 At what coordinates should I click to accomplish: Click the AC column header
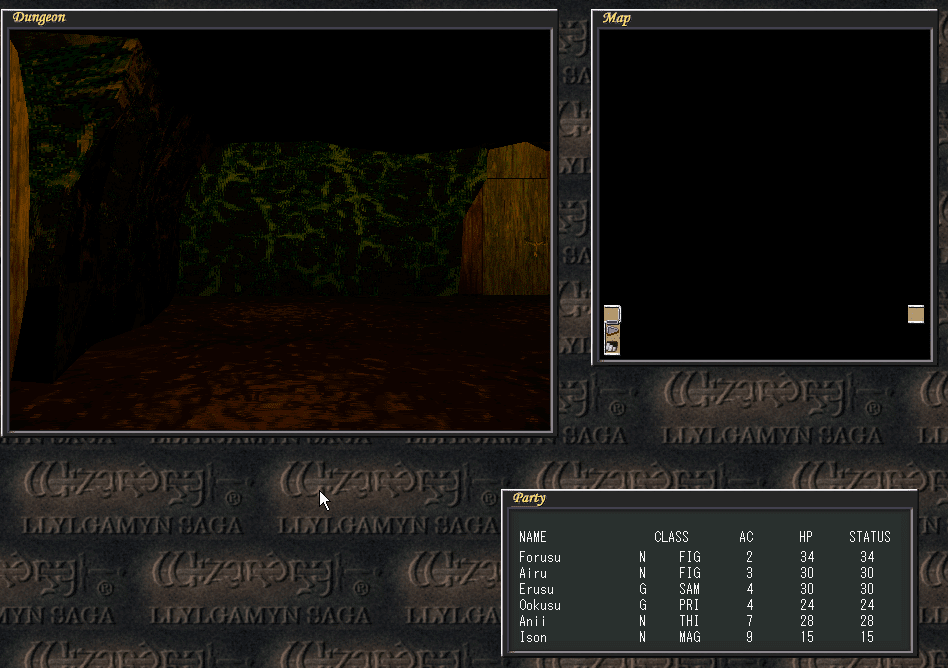(746, 537)
